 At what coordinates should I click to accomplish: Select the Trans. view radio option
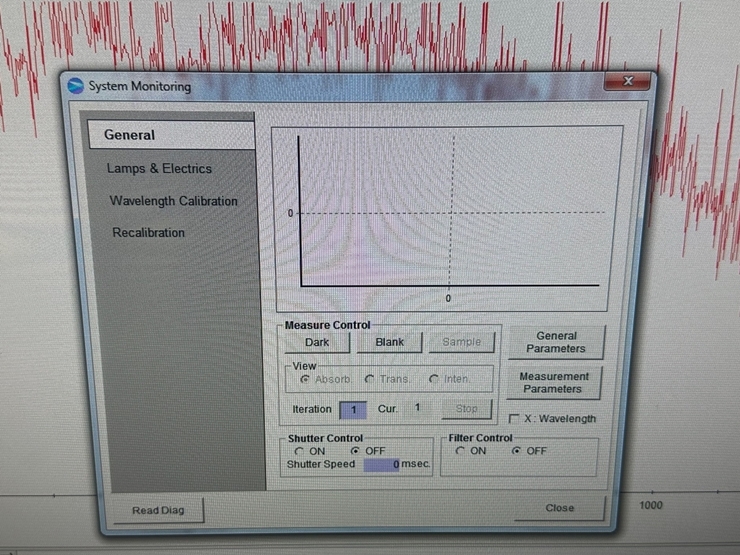point(368,379)
